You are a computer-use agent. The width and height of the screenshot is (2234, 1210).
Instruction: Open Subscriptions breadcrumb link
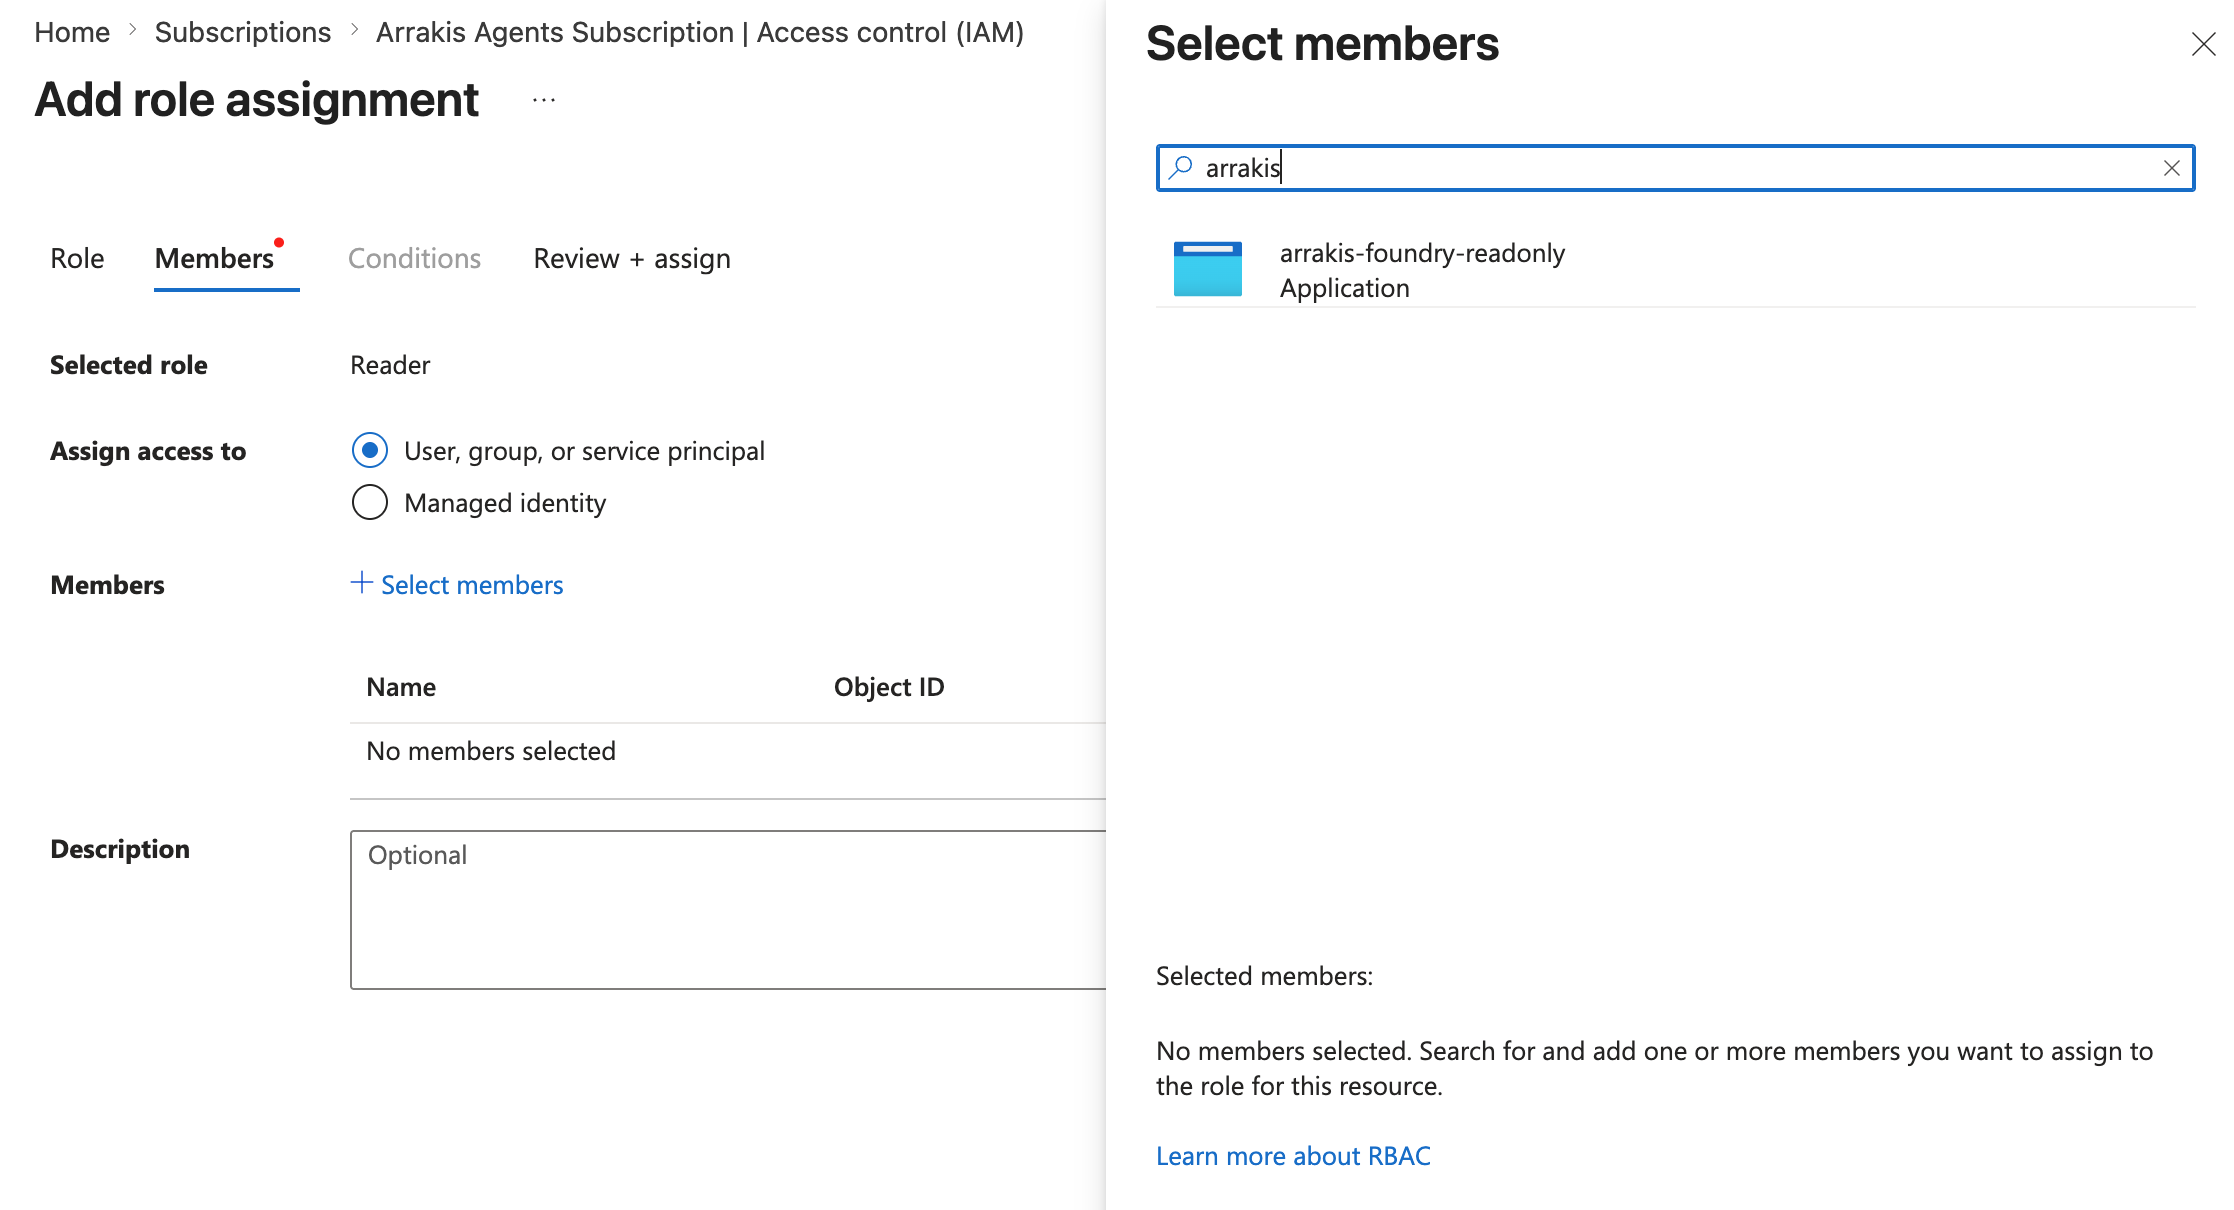(243, 32)
